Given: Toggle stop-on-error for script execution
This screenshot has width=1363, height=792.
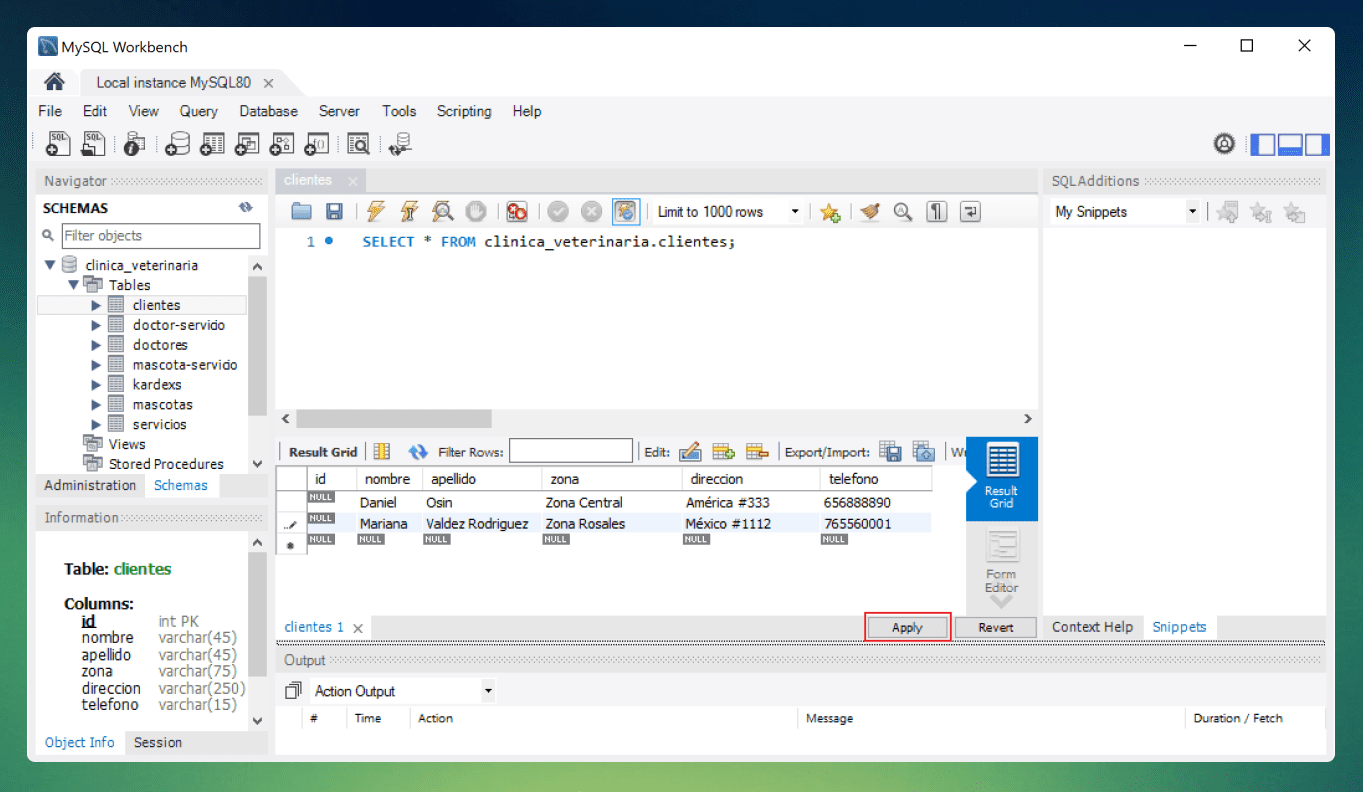Looking at the screenshot, I should tap(515, 211).
